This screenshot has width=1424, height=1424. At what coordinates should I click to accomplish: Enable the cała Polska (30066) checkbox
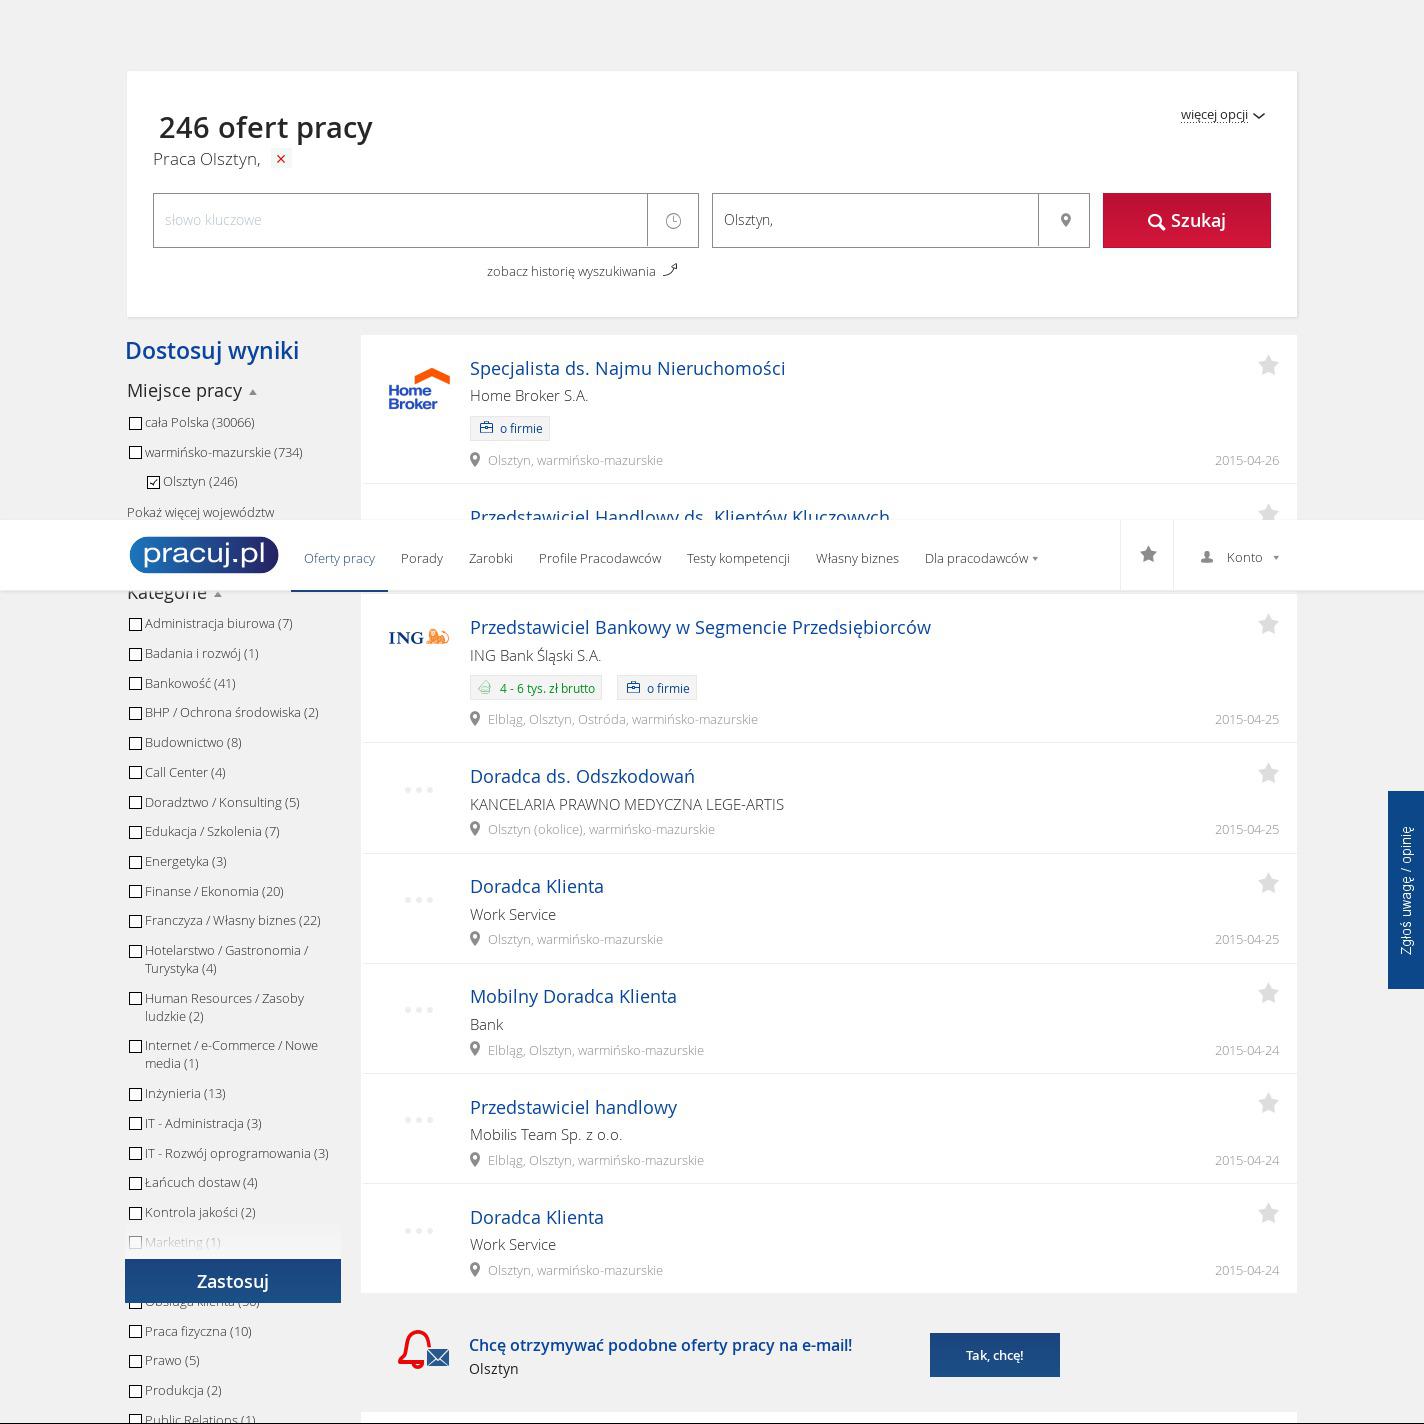click(135, 423)
